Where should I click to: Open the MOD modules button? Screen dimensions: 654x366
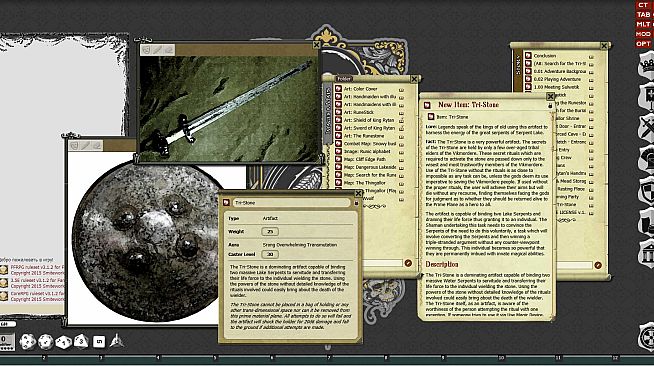(644, 34)
